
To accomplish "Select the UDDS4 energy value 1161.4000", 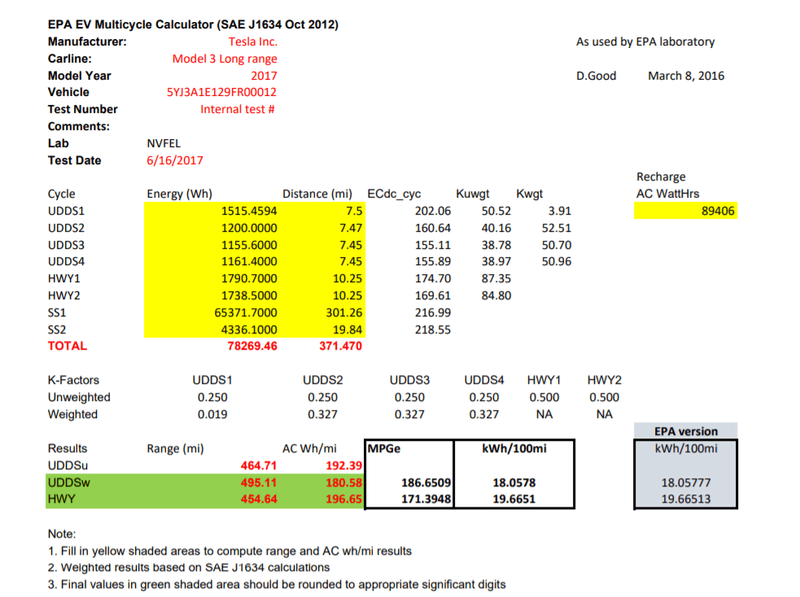I will [x=249, y=261].
